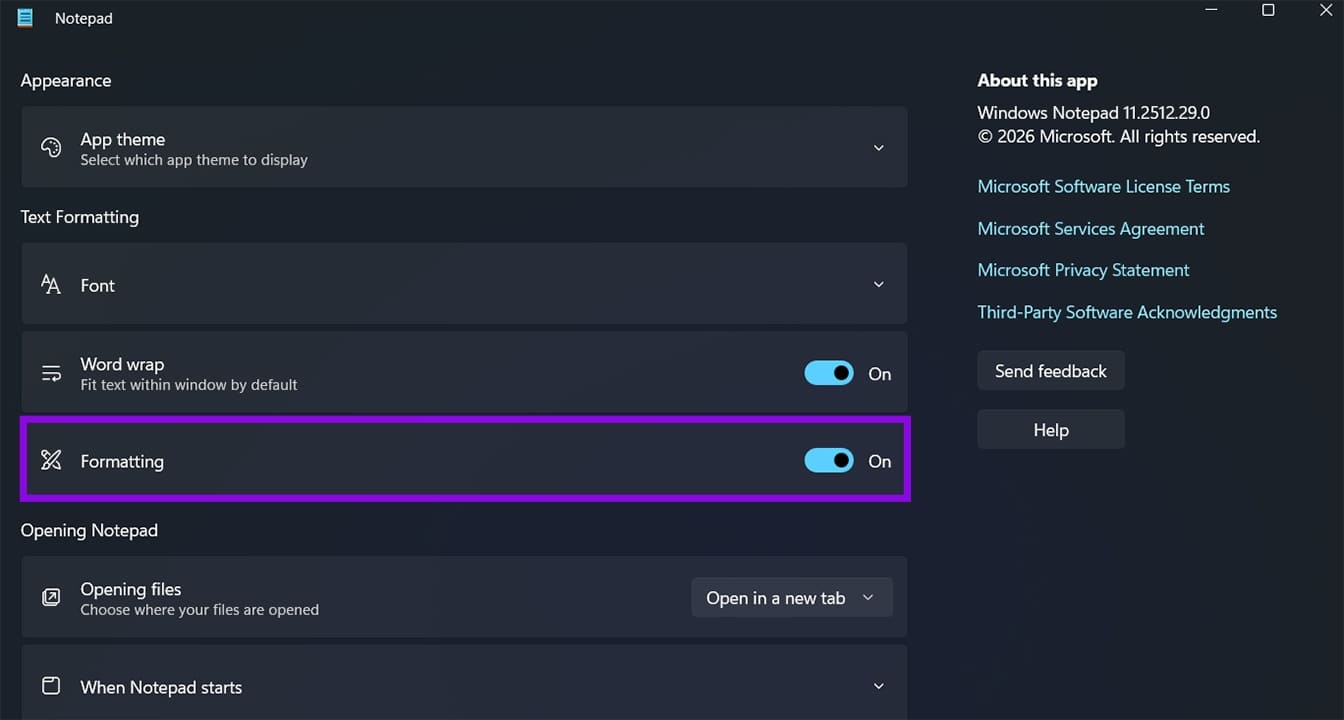This screenshot has width=1344, height=720.
Task: Open Third-Party Software Acknowledgments link
Action: pyautogui.click(x=1127, y=313)
